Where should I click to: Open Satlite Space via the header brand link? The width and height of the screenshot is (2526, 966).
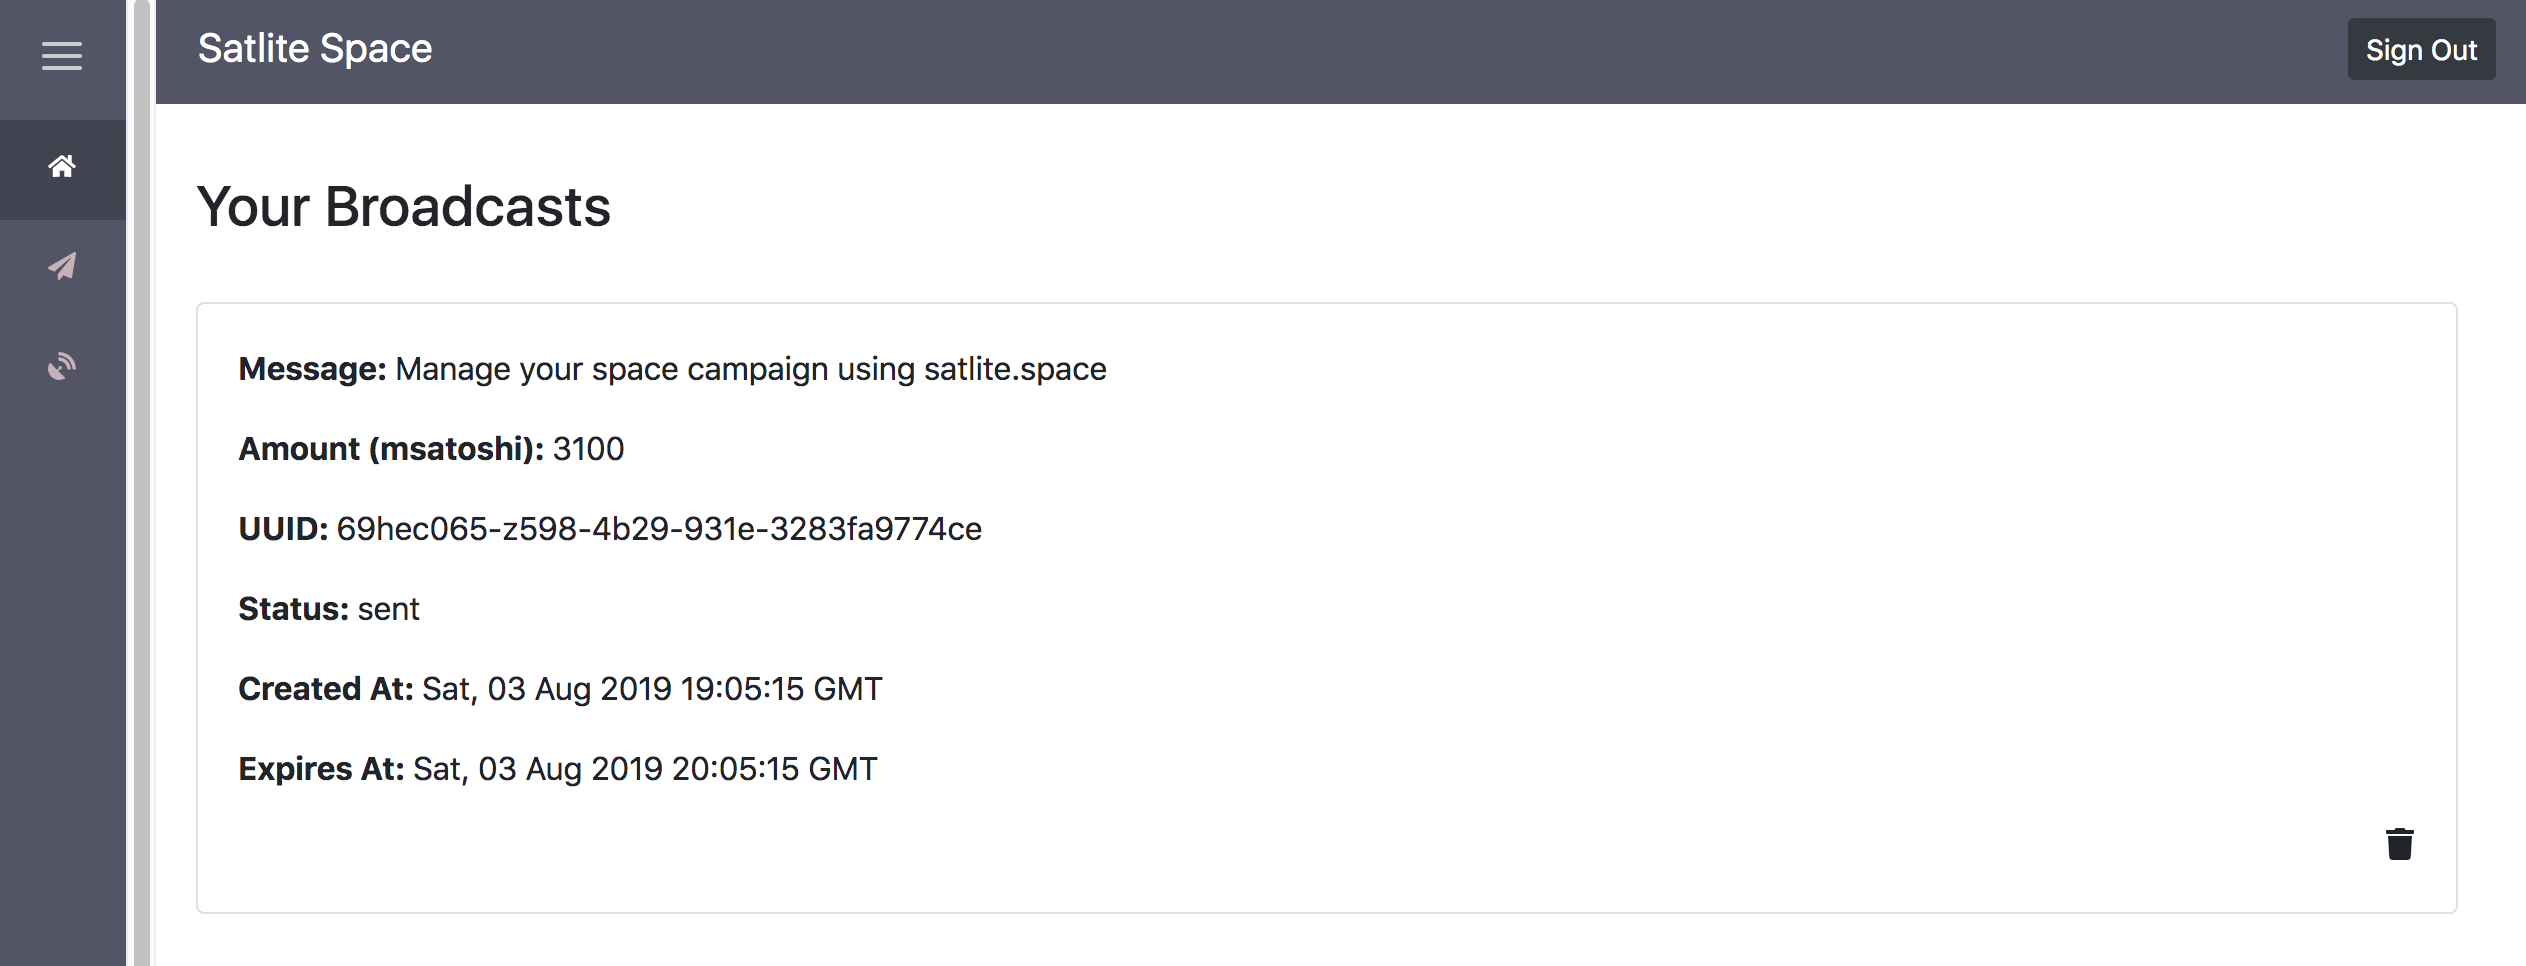coord(315,47)
